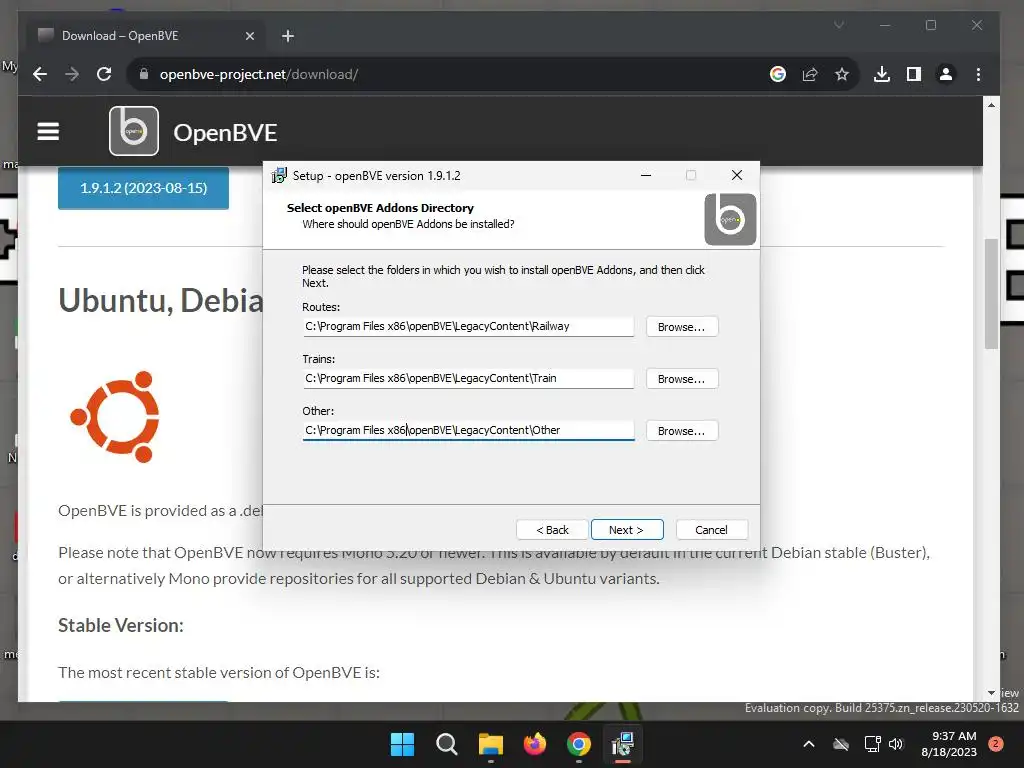View site information lock icon

[144, 74]
